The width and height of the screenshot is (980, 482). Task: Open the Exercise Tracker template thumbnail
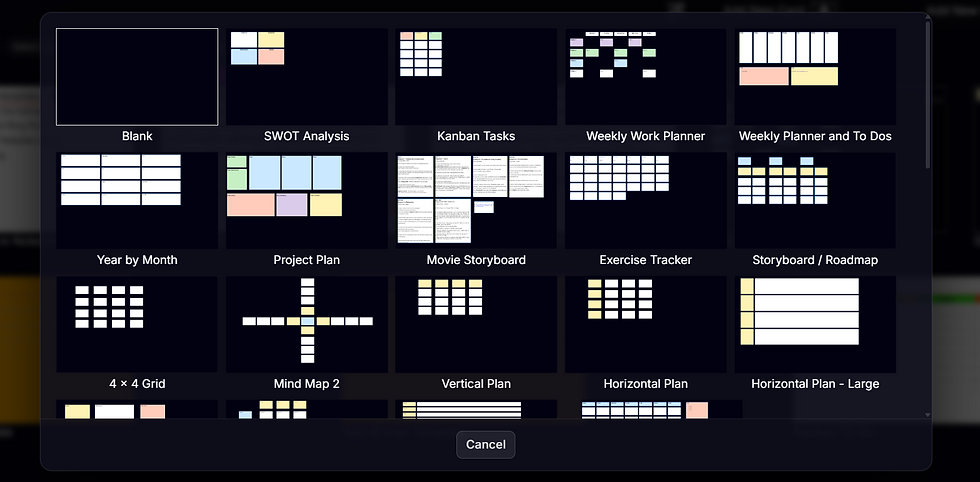[646, 201]
